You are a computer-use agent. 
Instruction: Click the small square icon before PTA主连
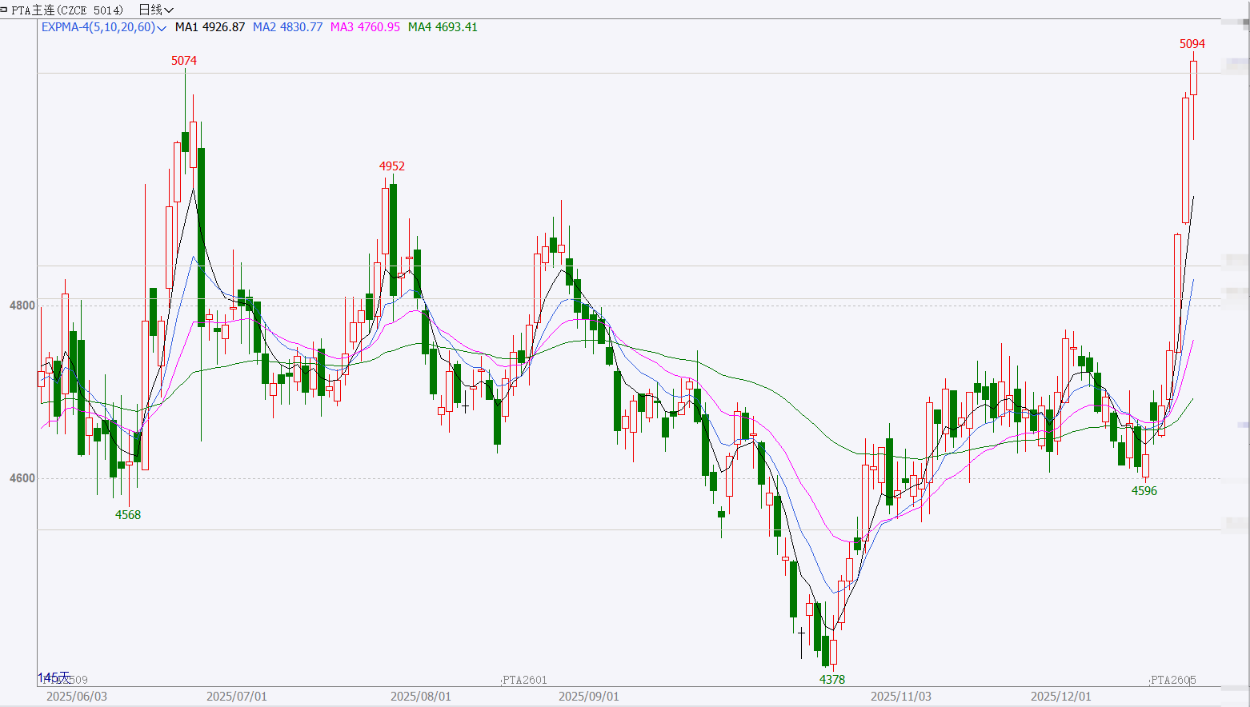pos(5,9)
